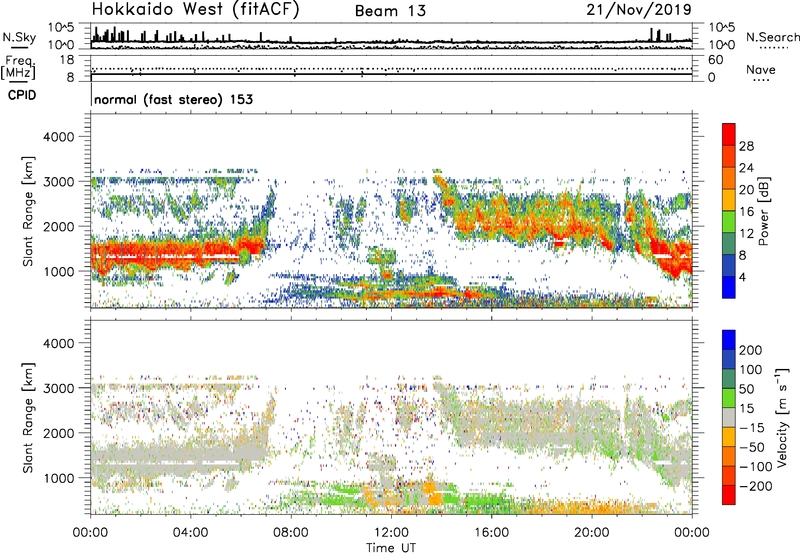Click the power panel 'Slant Range [km]' label

(28, 211)
